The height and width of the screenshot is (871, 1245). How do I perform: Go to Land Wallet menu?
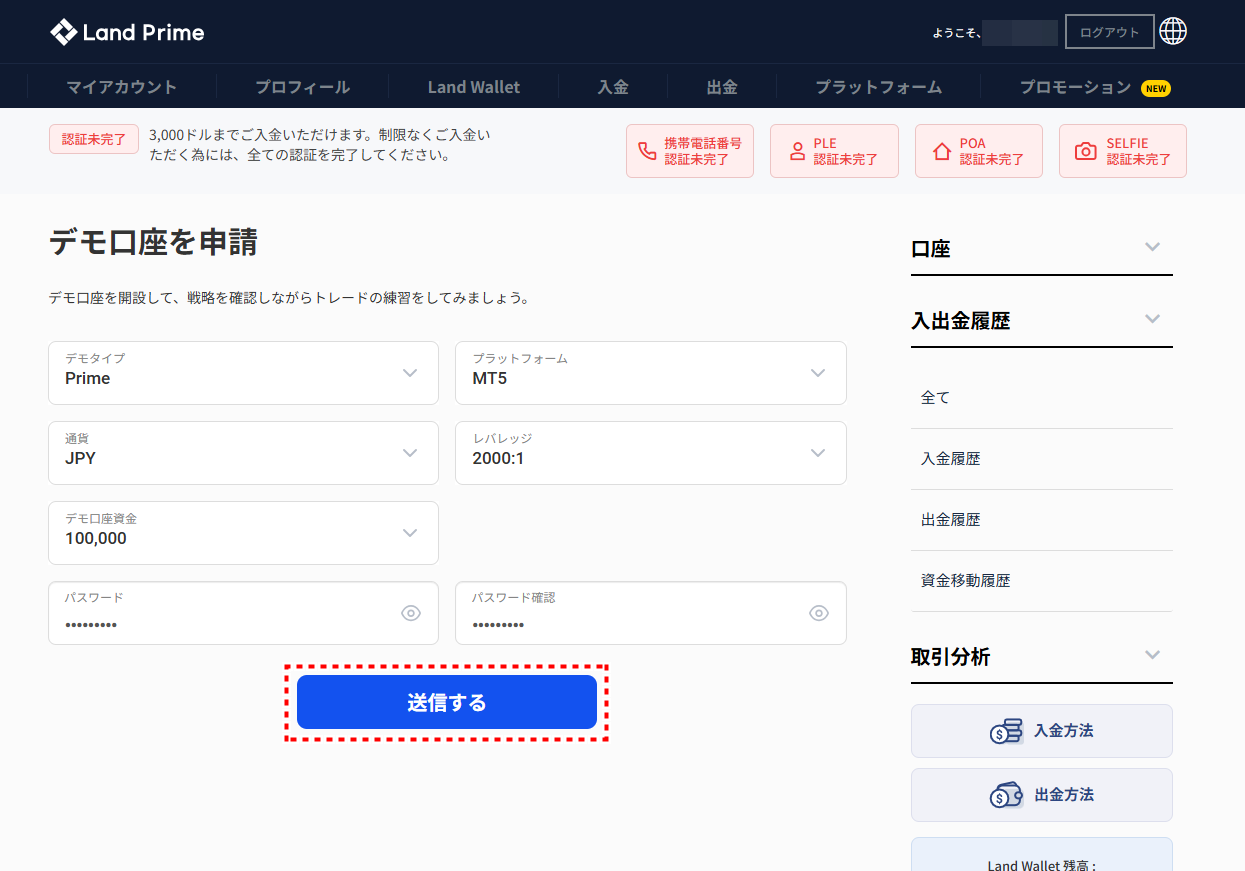pyautogui.click(x=474, y=87)
